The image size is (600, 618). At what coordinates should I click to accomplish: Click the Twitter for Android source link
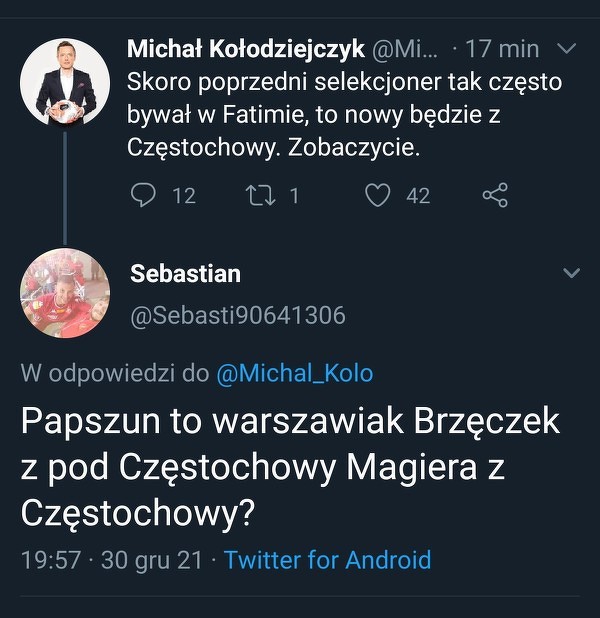327,560
